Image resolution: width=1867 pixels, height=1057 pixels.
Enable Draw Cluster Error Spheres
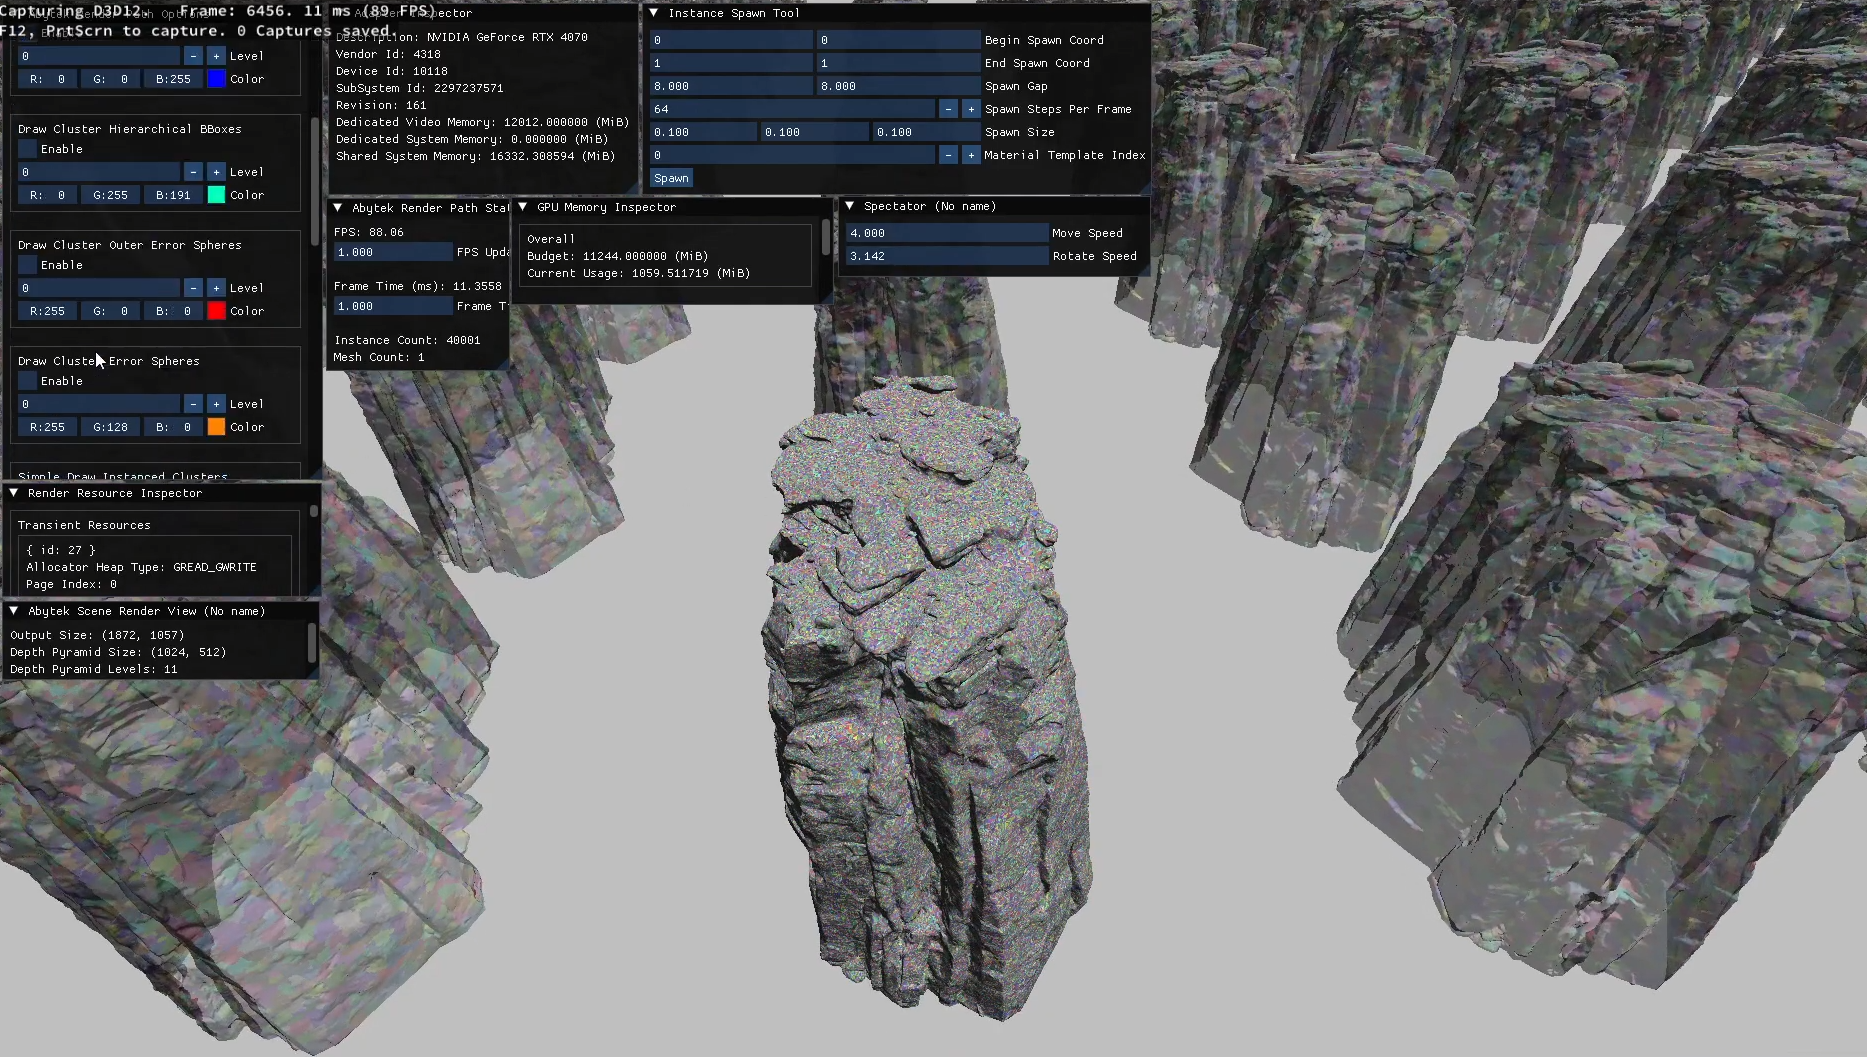[27, 381]
